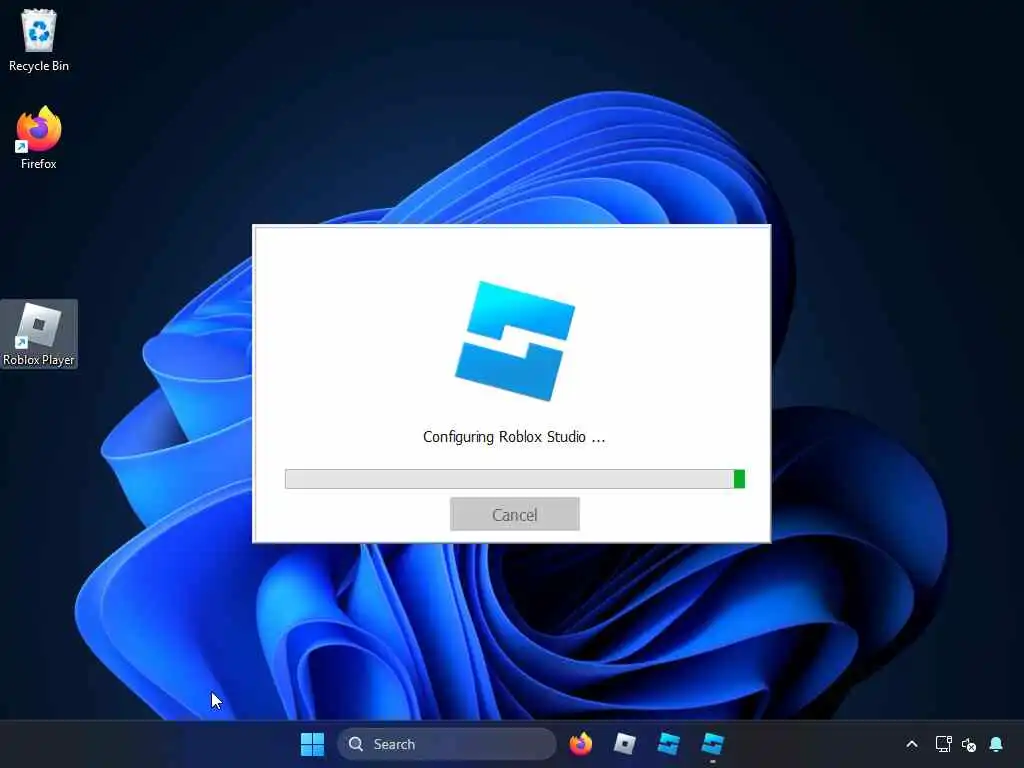The width and height of the screenshot is (1024, 768).
Task: Click the search magnifier icon in taskbar
Action: [356, 744]
